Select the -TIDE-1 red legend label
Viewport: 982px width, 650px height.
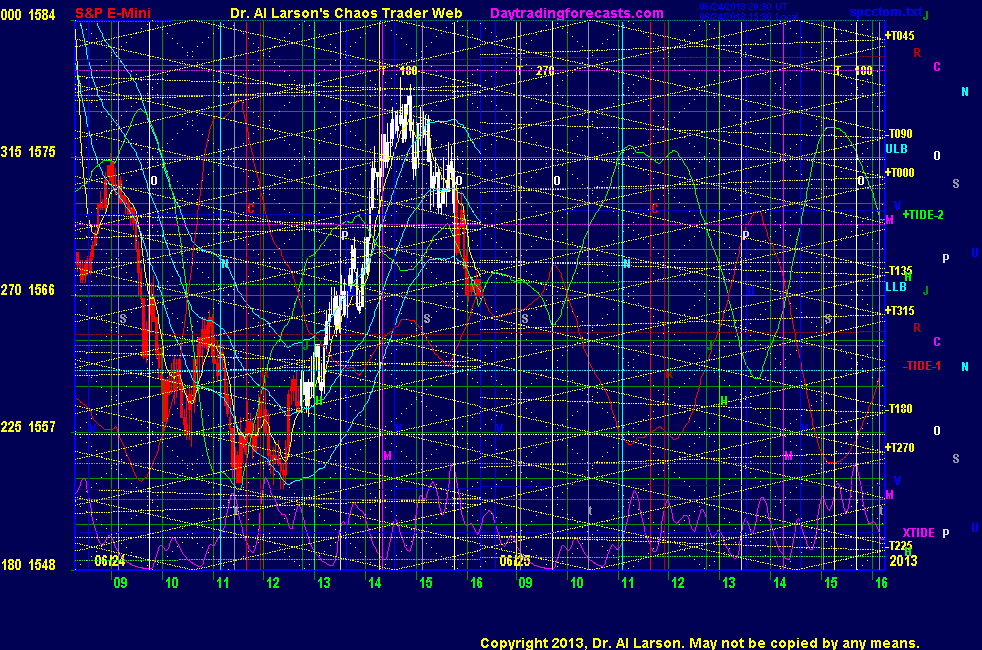point(922,366)
